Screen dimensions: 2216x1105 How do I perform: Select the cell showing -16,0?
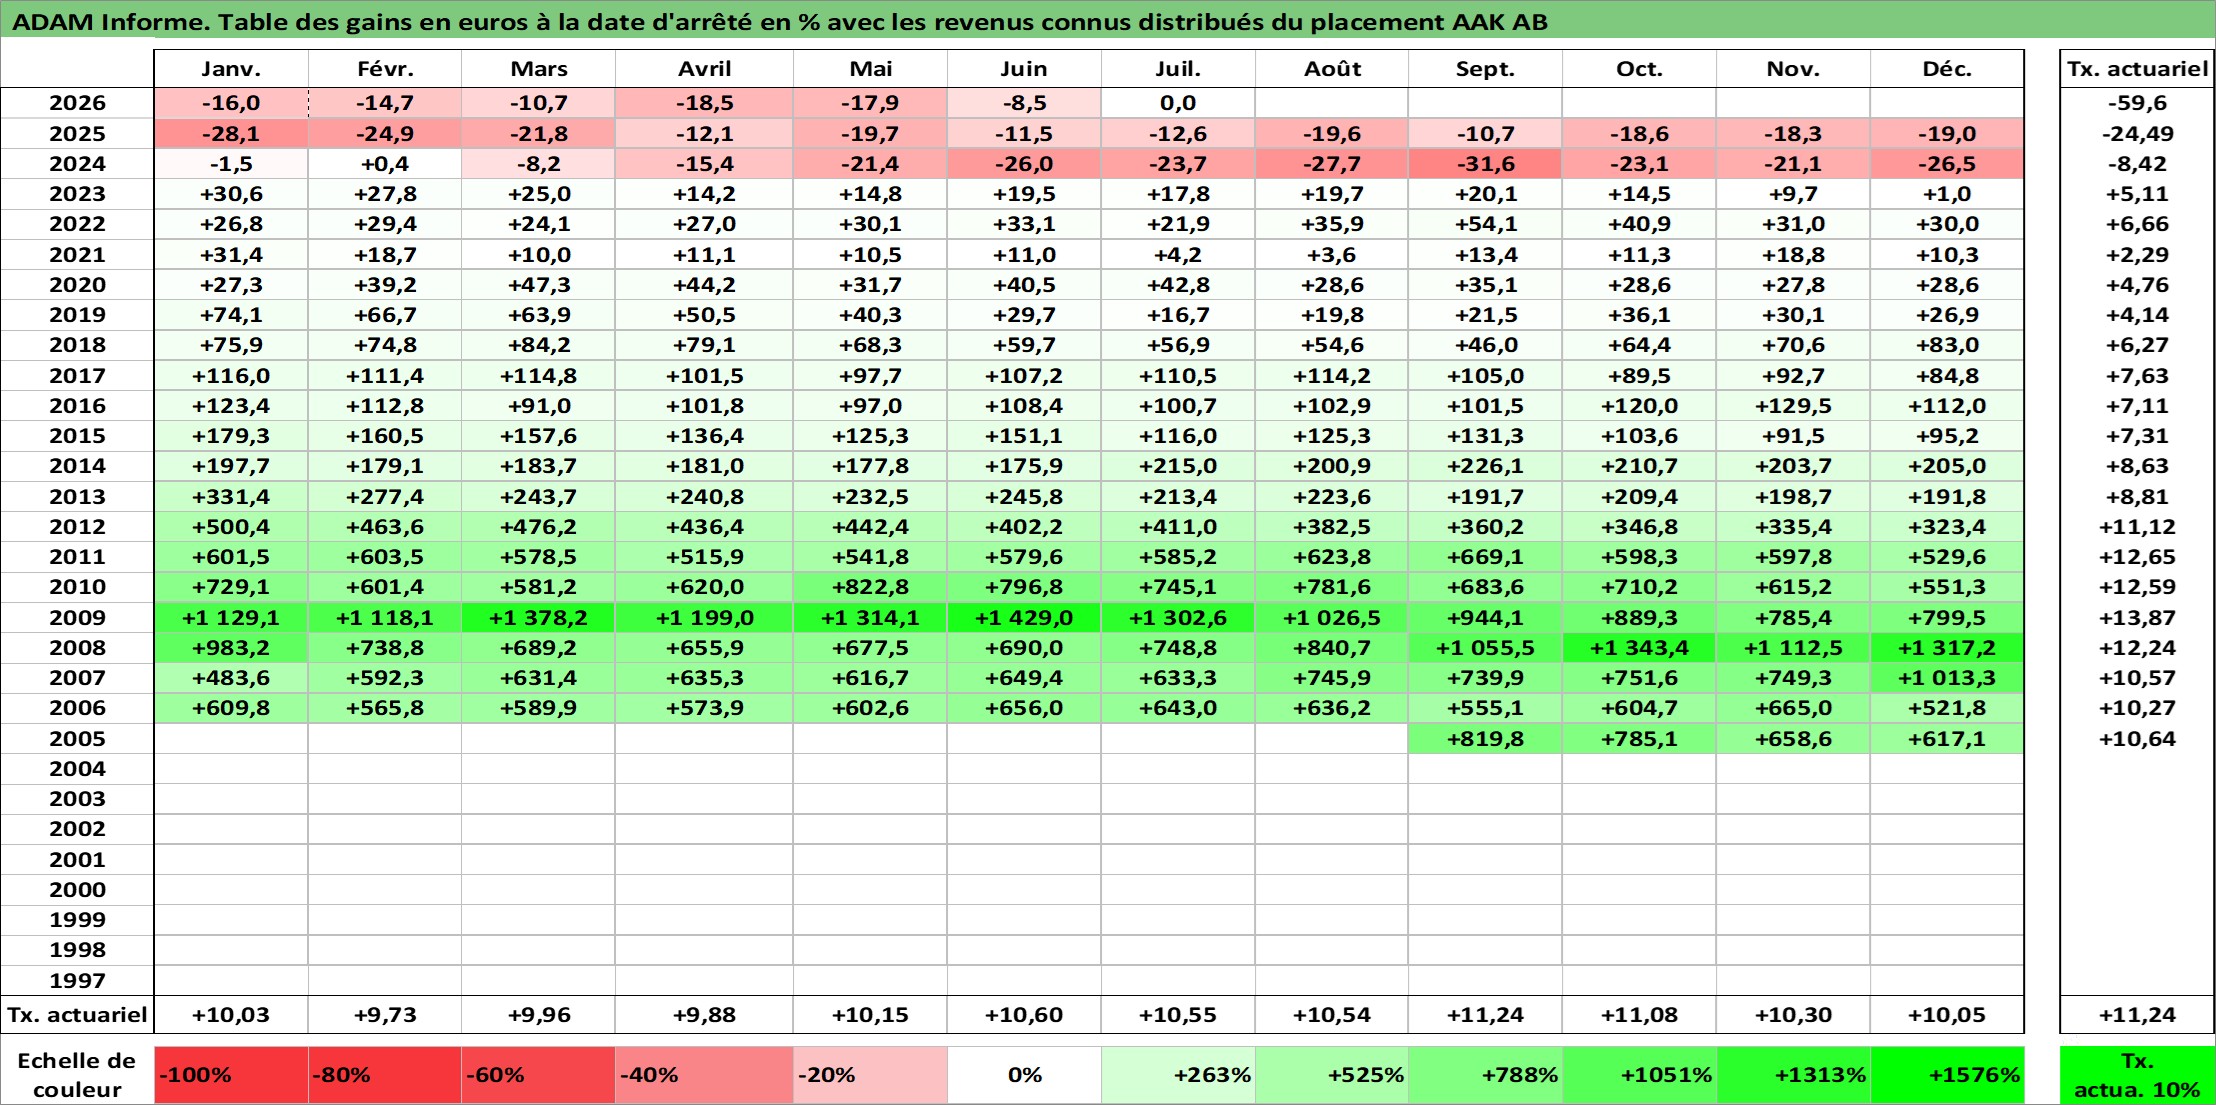(231, 103)
